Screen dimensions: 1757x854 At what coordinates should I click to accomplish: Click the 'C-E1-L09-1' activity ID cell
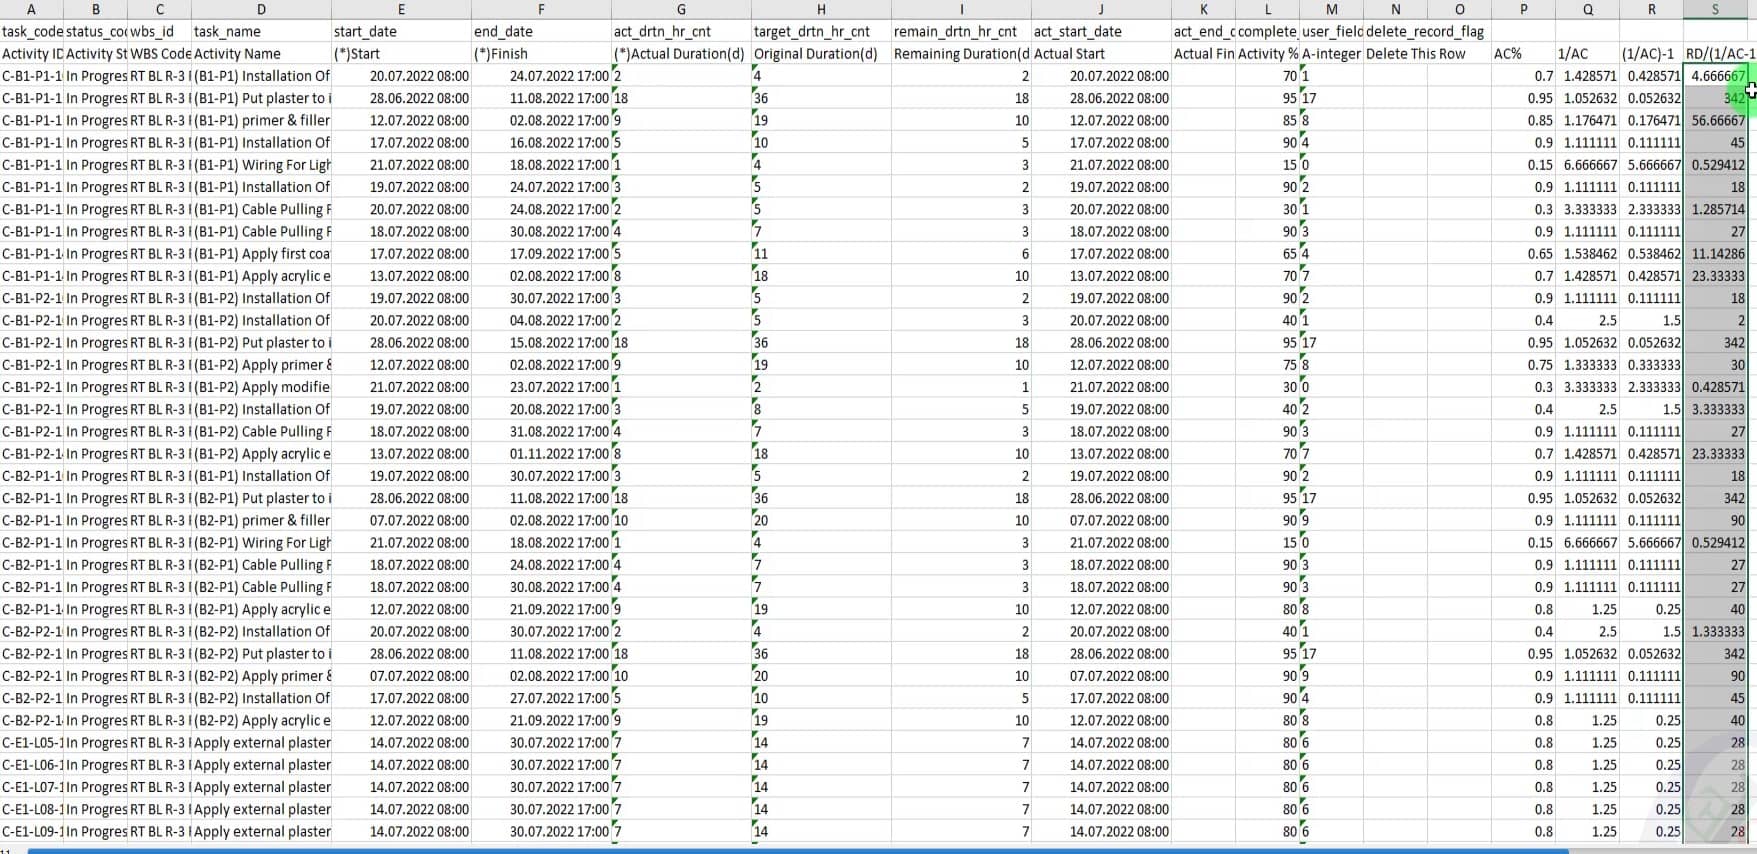tap(31, 832)
